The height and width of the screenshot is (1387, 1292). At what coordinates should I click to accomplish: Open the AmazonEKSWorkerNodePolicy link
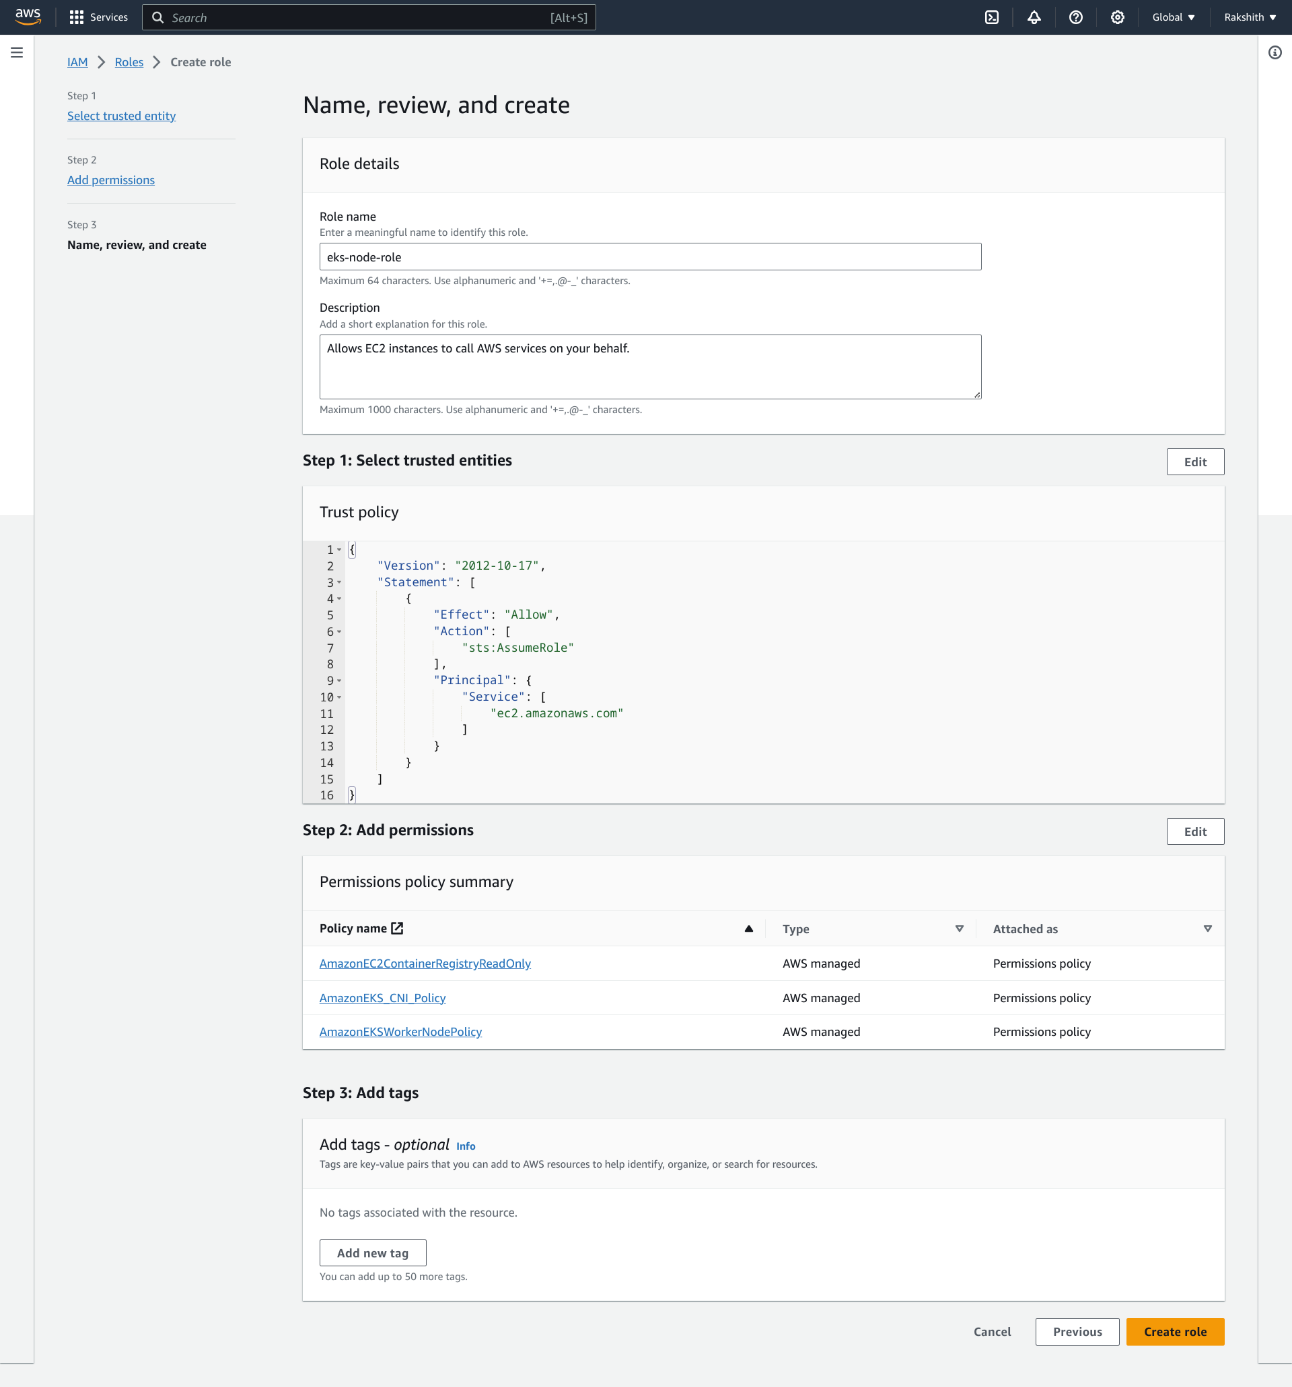[x=400, y=1032]
